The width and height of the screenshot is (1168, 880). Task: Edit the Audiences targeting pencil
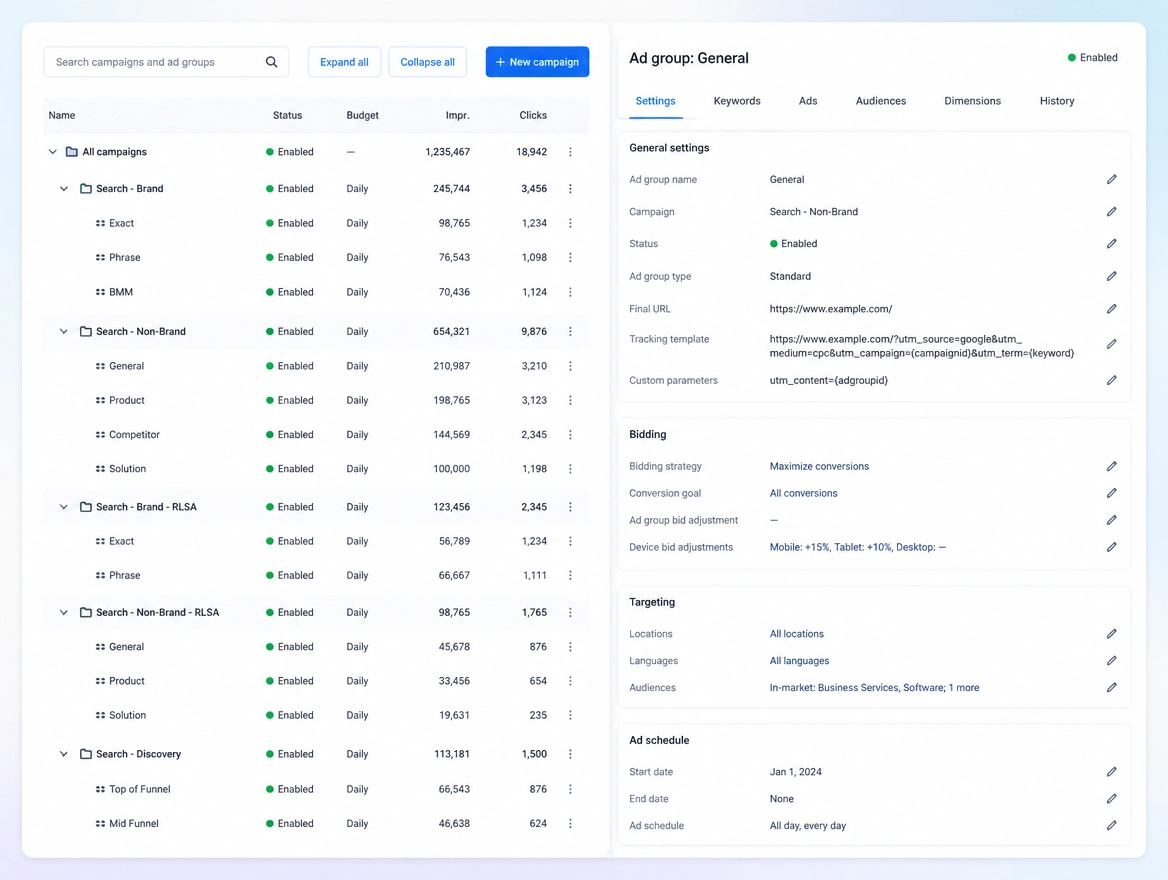tap(1111, 688)
